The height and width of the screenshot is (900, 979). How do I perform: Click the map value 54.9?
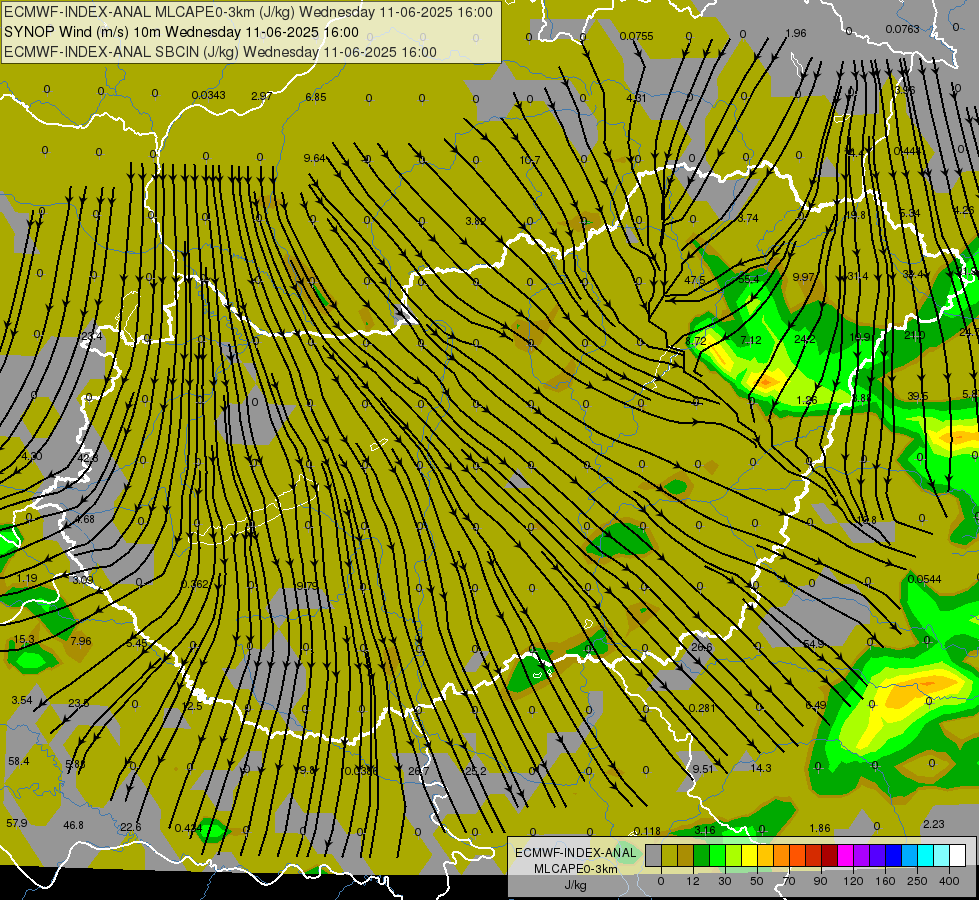(813, 644)
